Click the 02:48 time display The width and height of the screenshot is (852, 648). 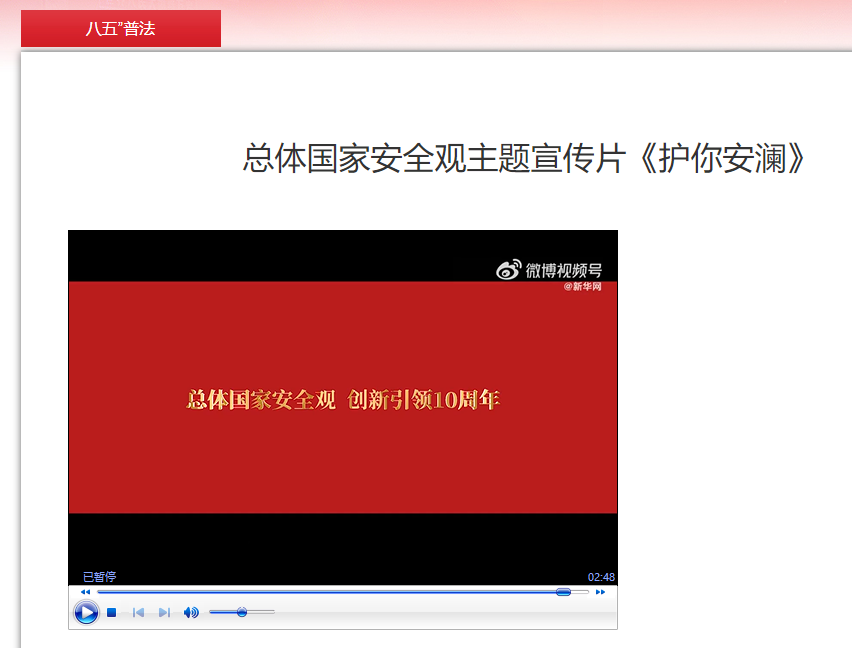click(601, 577)
